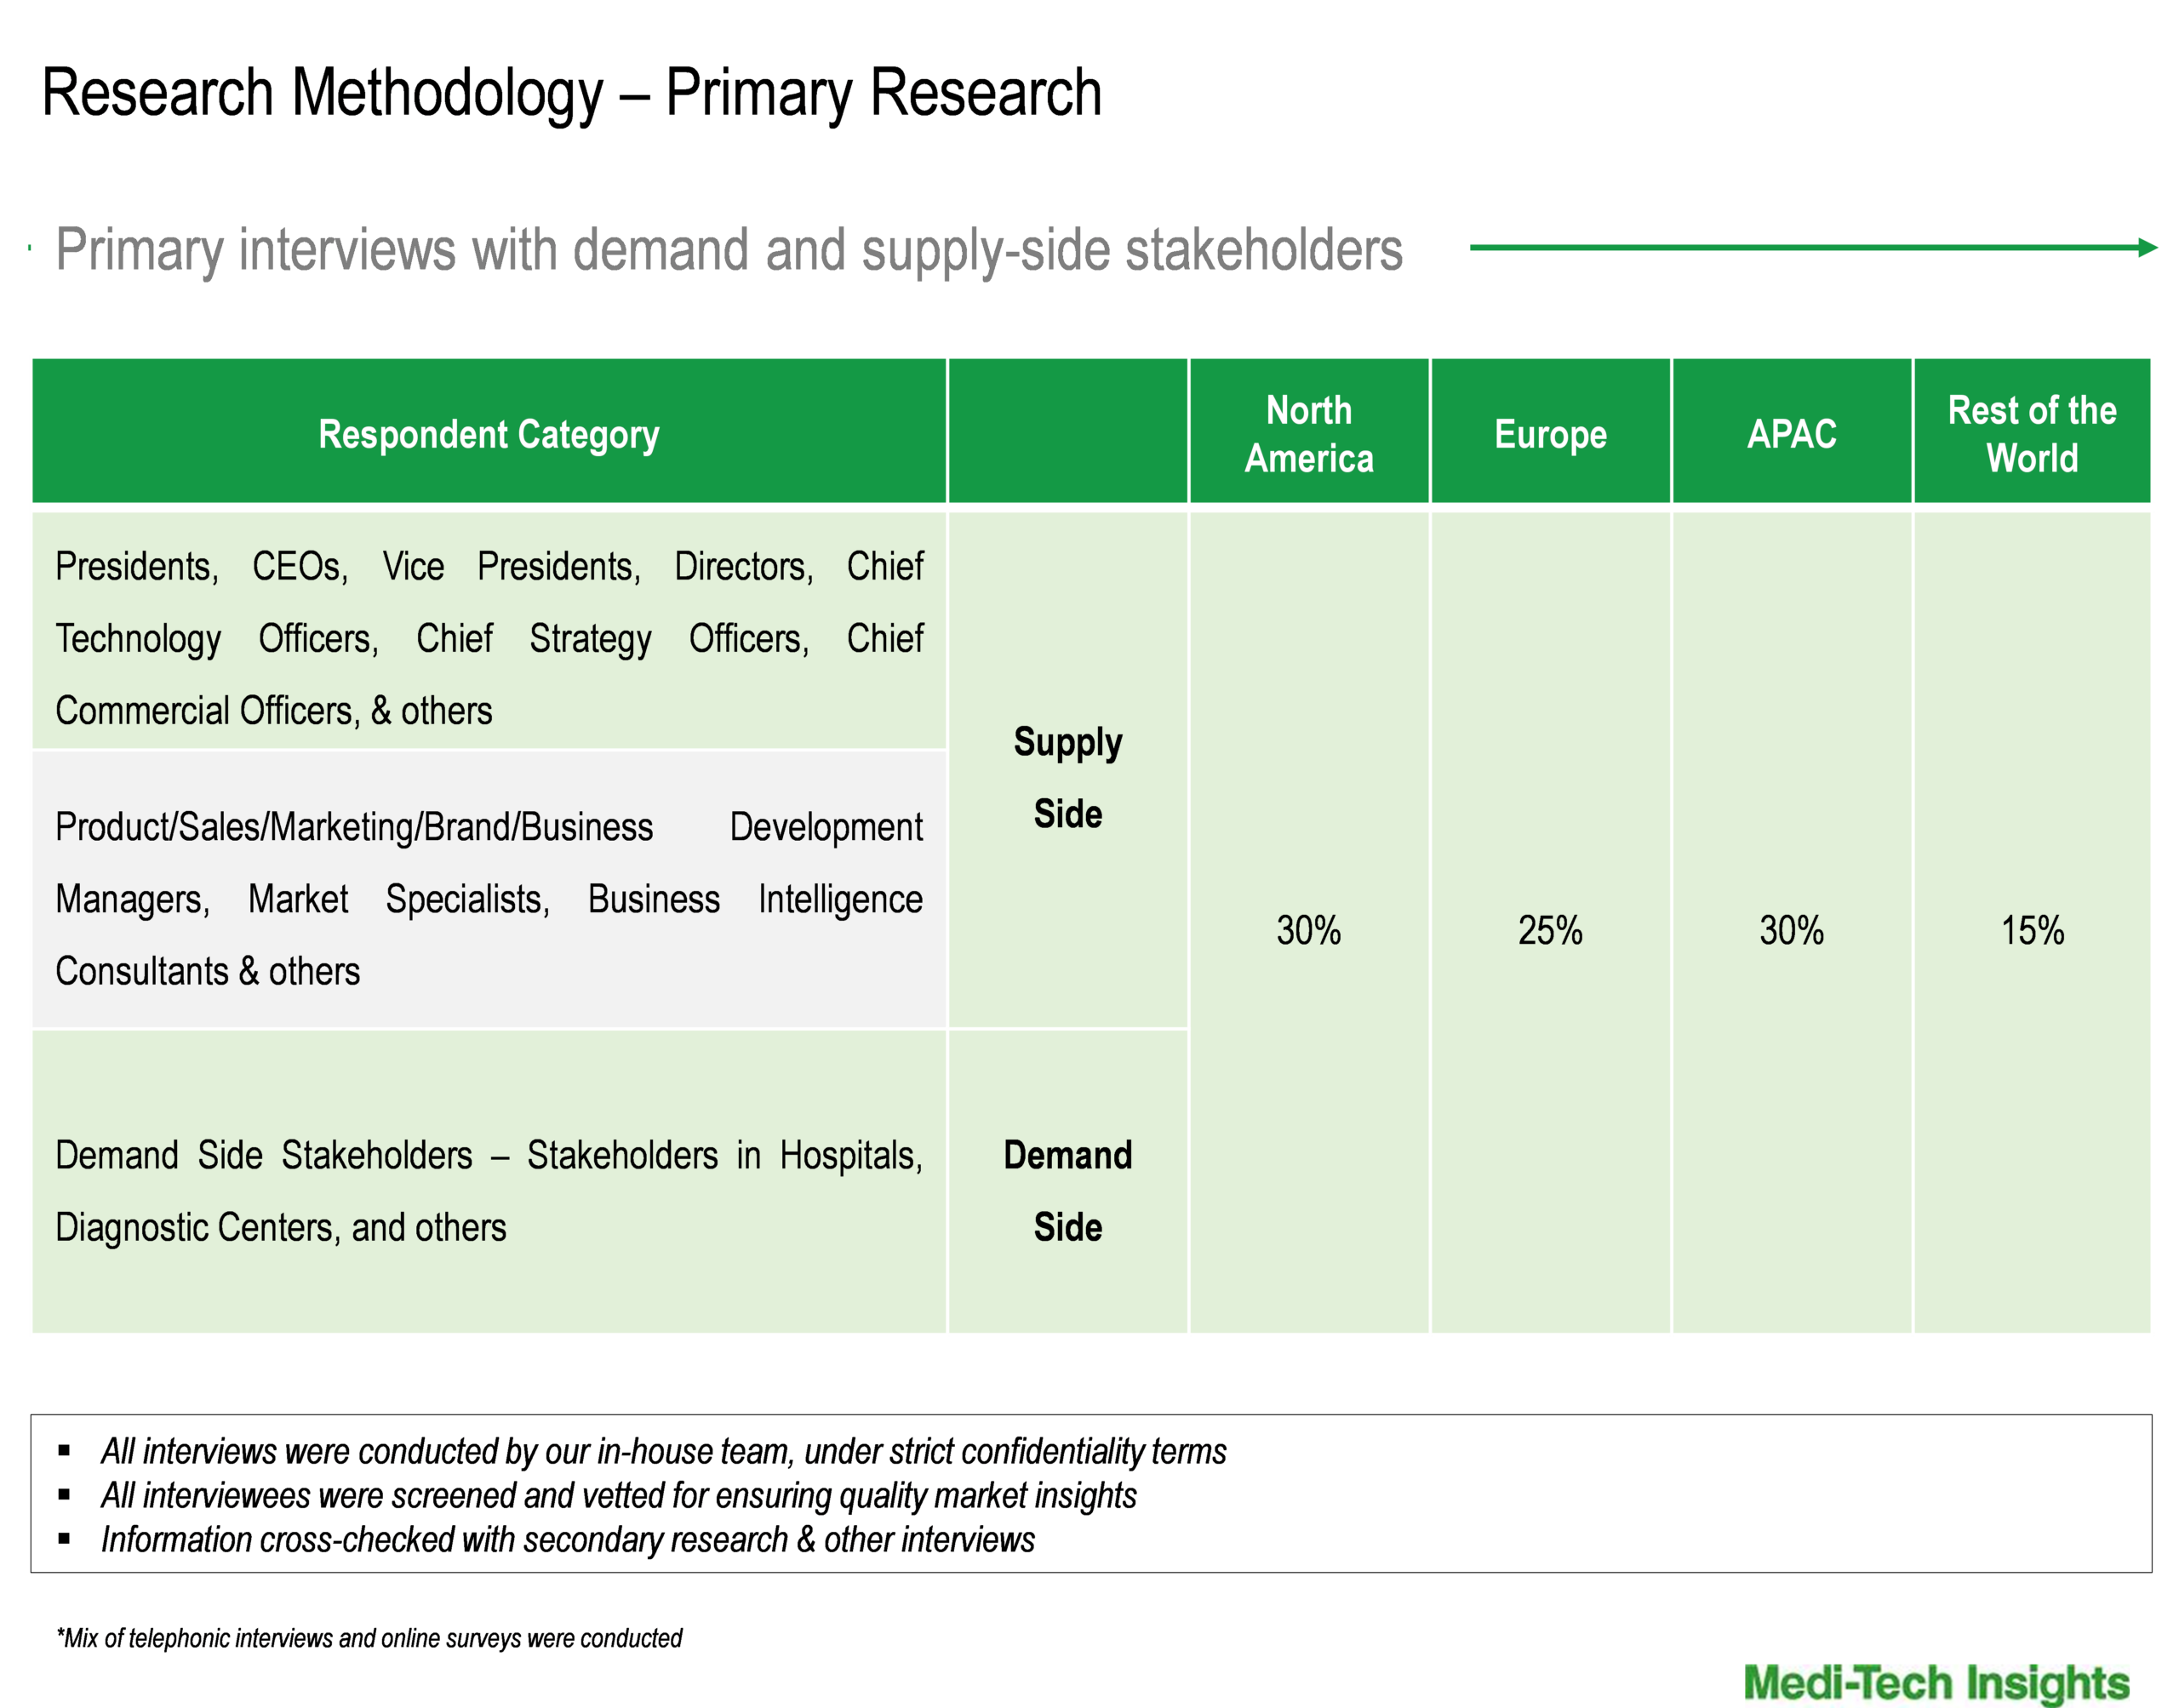Select the 'Product/Sales/Marketing/Brand/Business Development Managers' cell
Screen dimensions: 2179x1708
tap(489, 890)
